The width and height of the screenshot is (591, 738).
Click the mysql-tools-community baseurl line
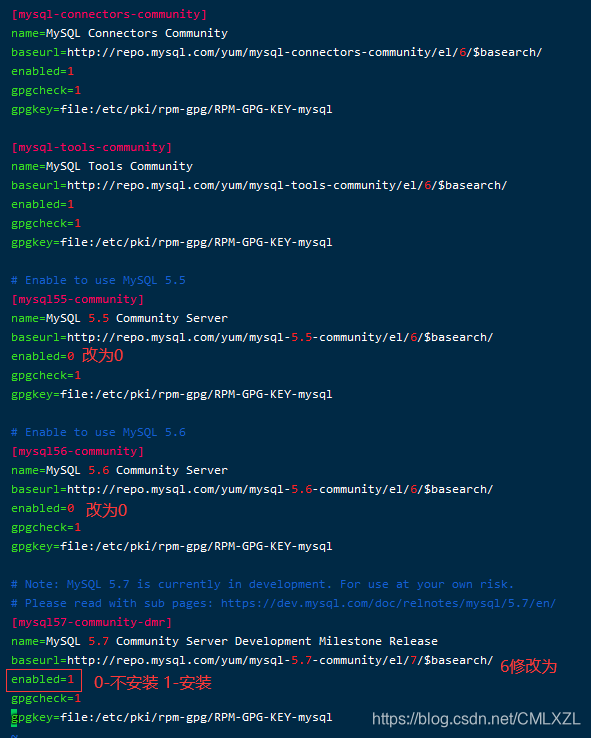259,185
